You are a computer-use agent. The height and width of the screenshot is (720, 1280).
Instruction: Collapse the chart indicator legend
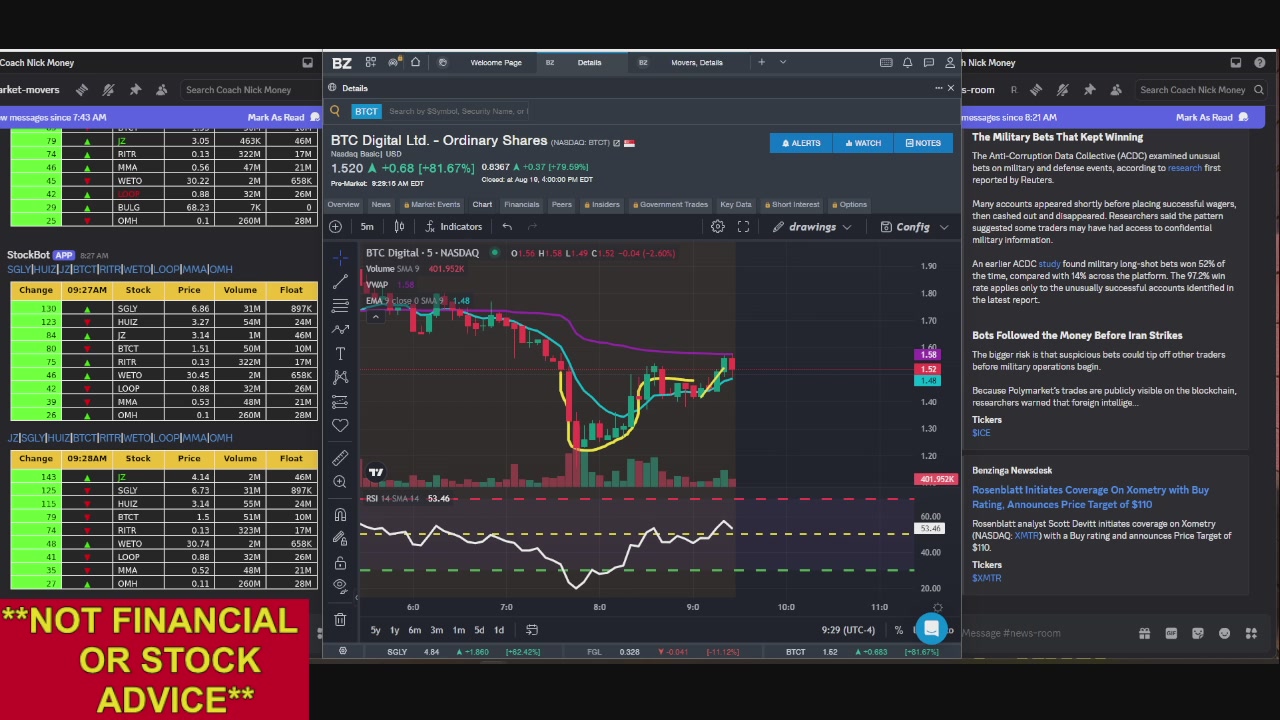375,317
